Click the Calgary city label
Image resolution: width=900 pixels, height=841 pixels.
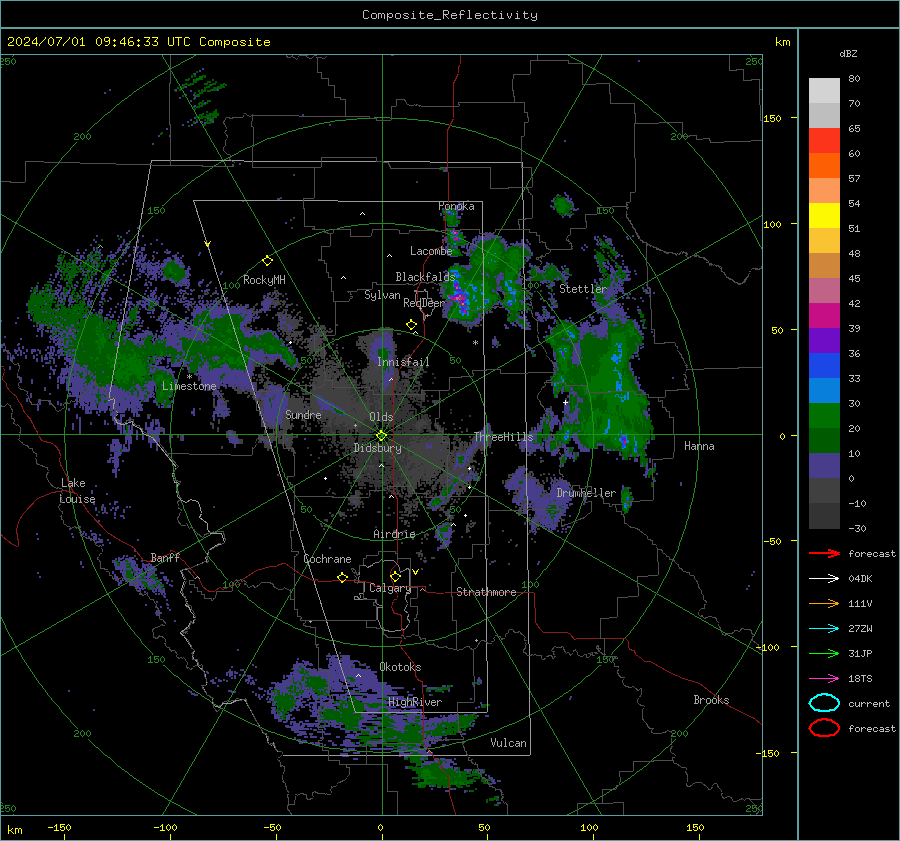click(390, 588)
